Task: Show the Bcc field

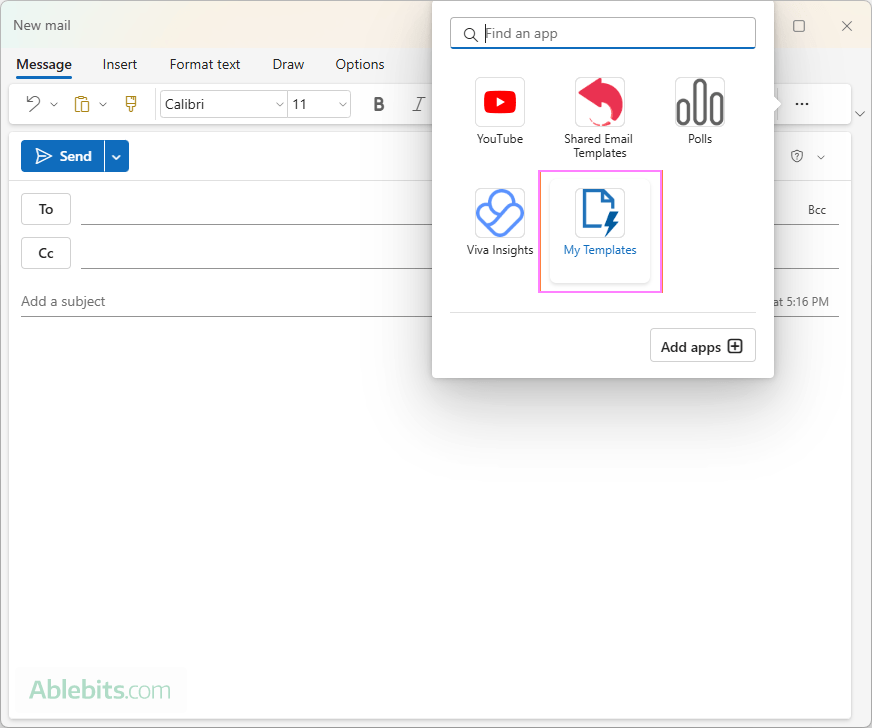Action: point(816,210)
